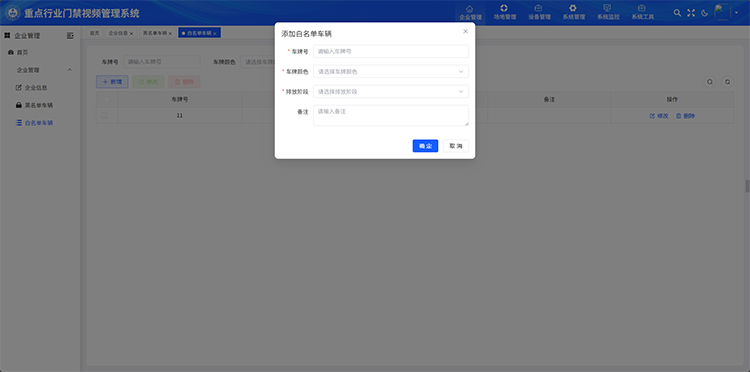
Task: Refresh the table with round refresh button
Action: (728, 82)
